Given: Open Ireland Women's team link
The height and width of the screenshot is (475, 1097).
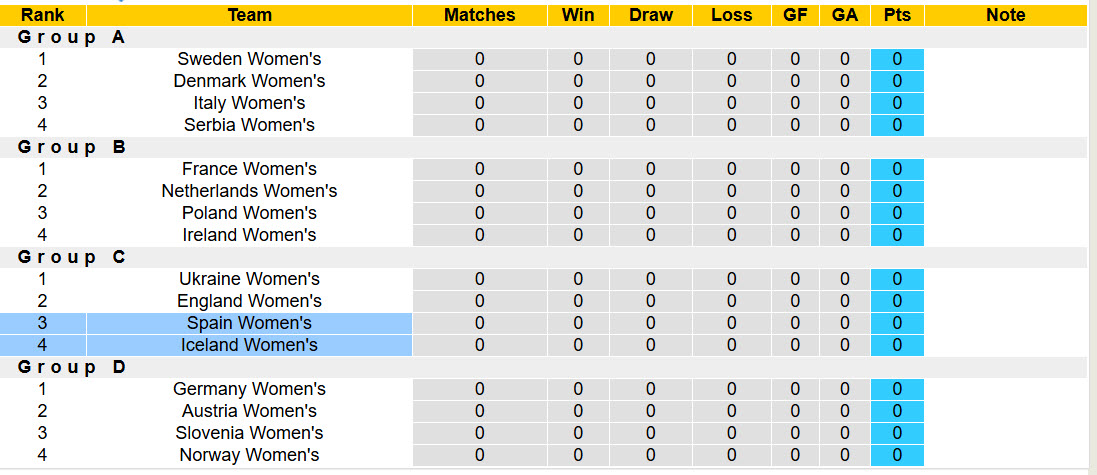Looking at the screenshot, I should coord(249,235).
